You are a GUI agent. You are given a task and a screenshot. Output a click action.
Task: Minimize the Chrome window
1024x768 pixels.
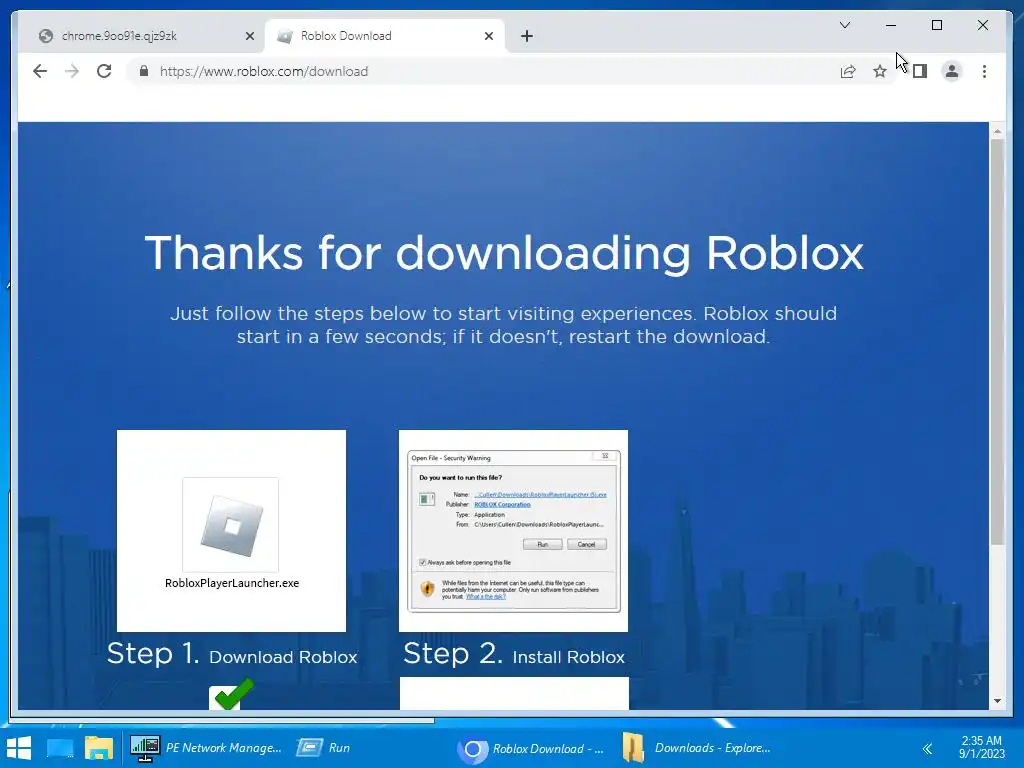[891, 25]
